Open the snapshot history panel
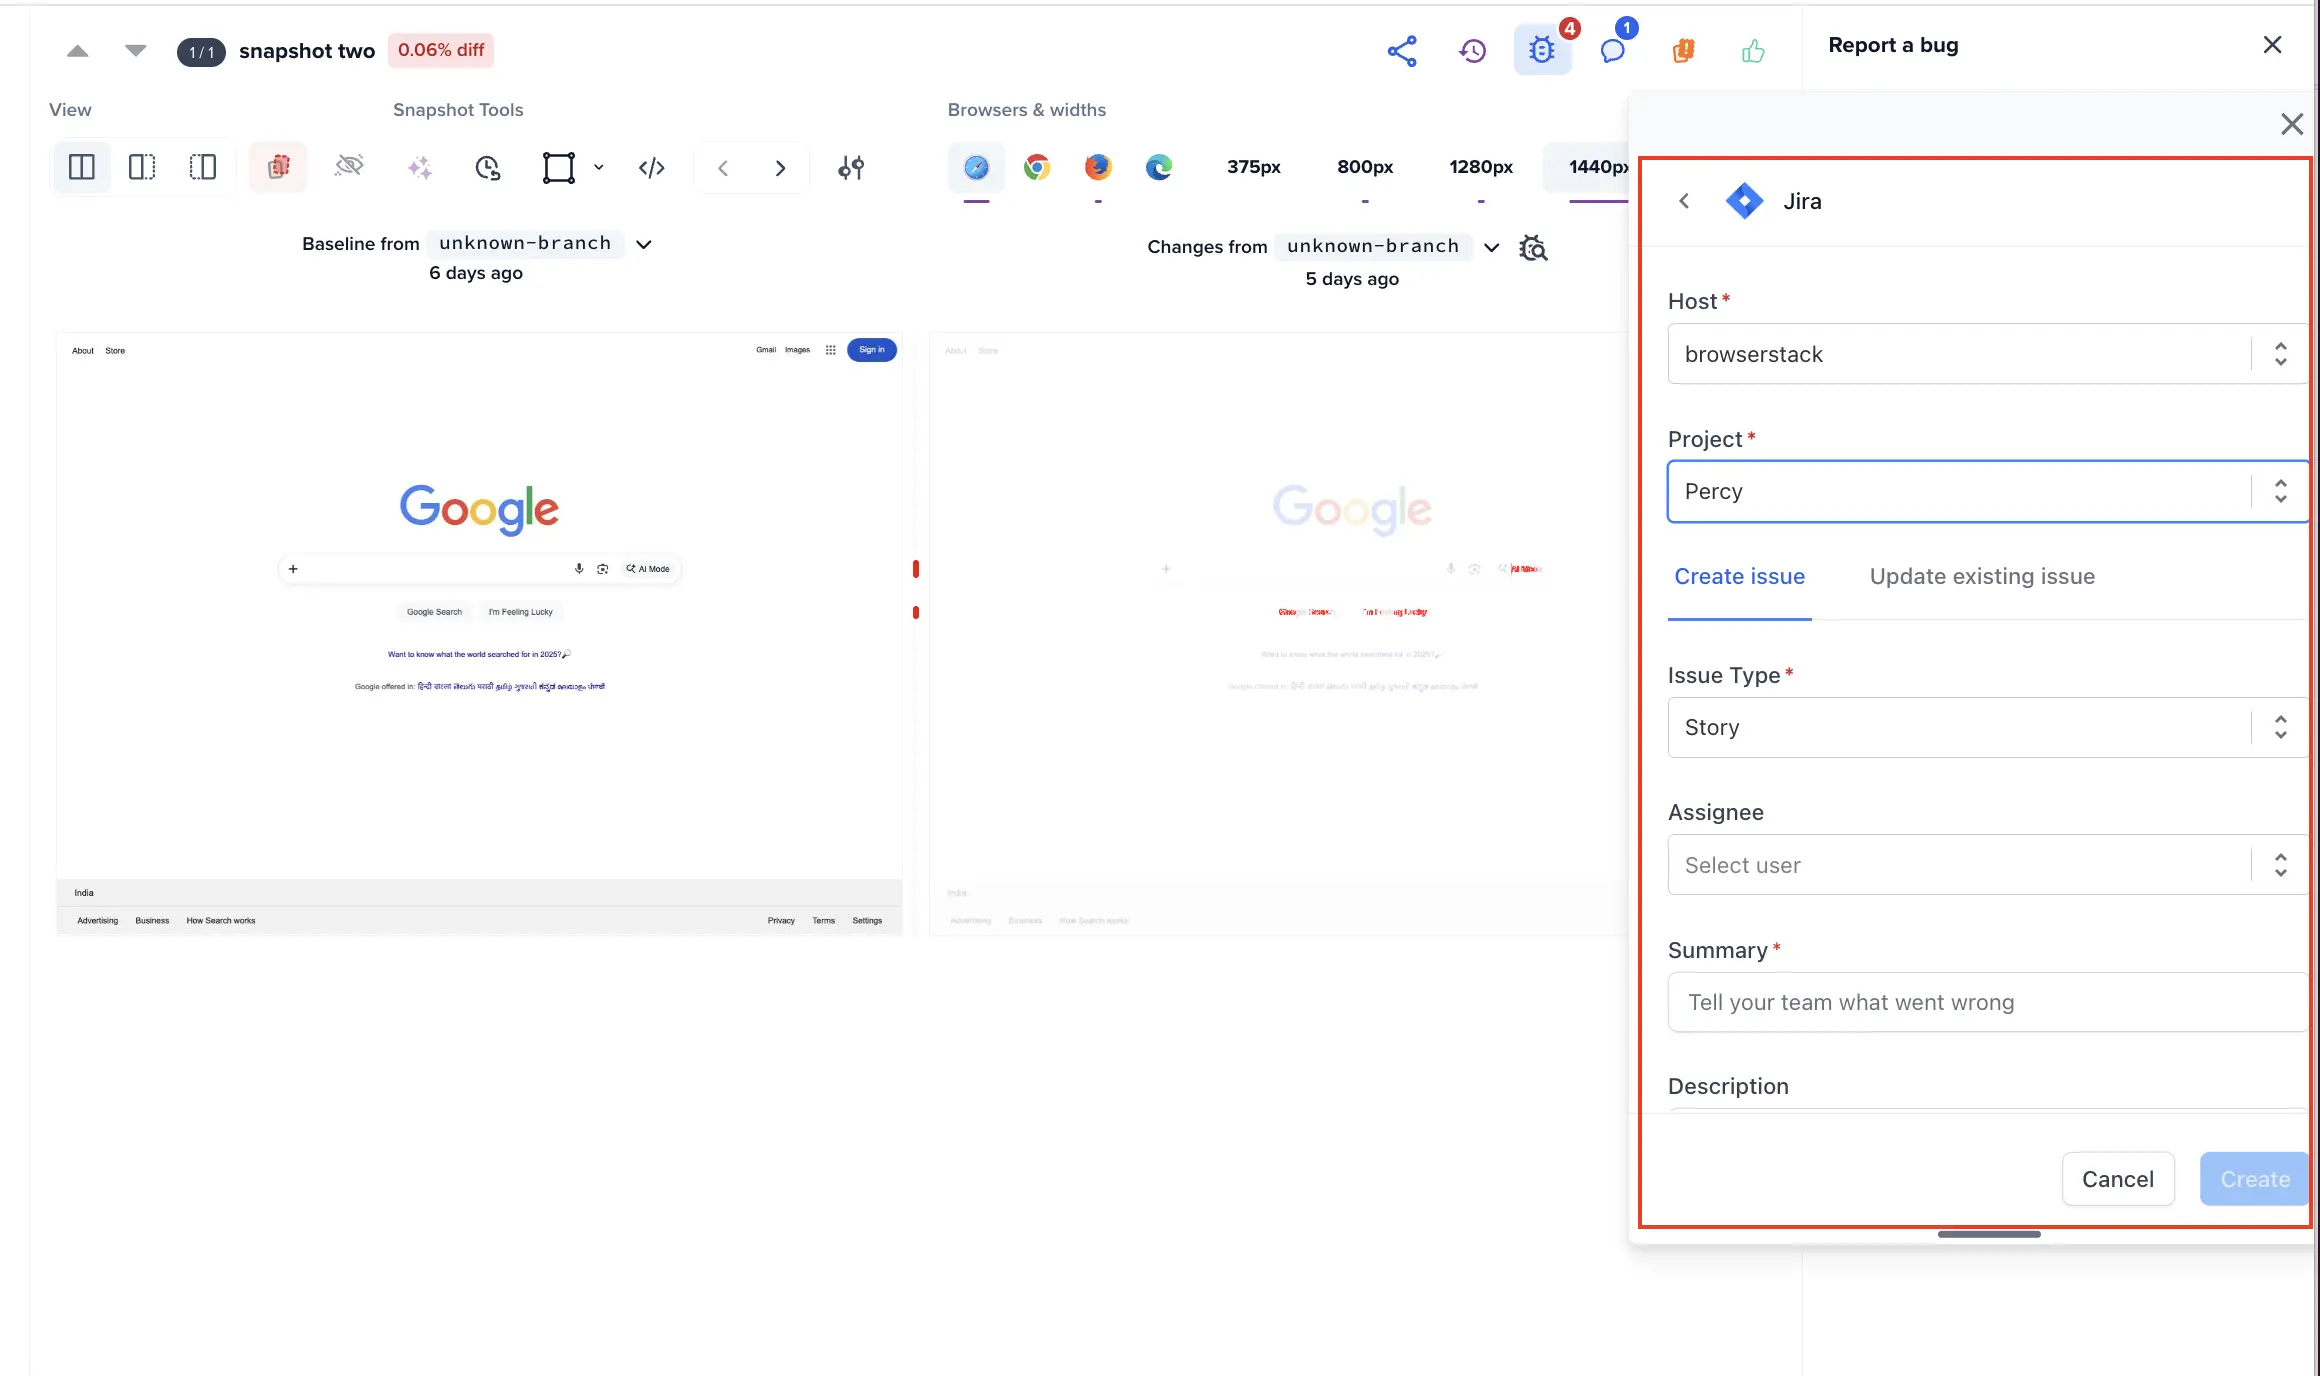Screen dimensions: 2320x1376 [1471, 50]
